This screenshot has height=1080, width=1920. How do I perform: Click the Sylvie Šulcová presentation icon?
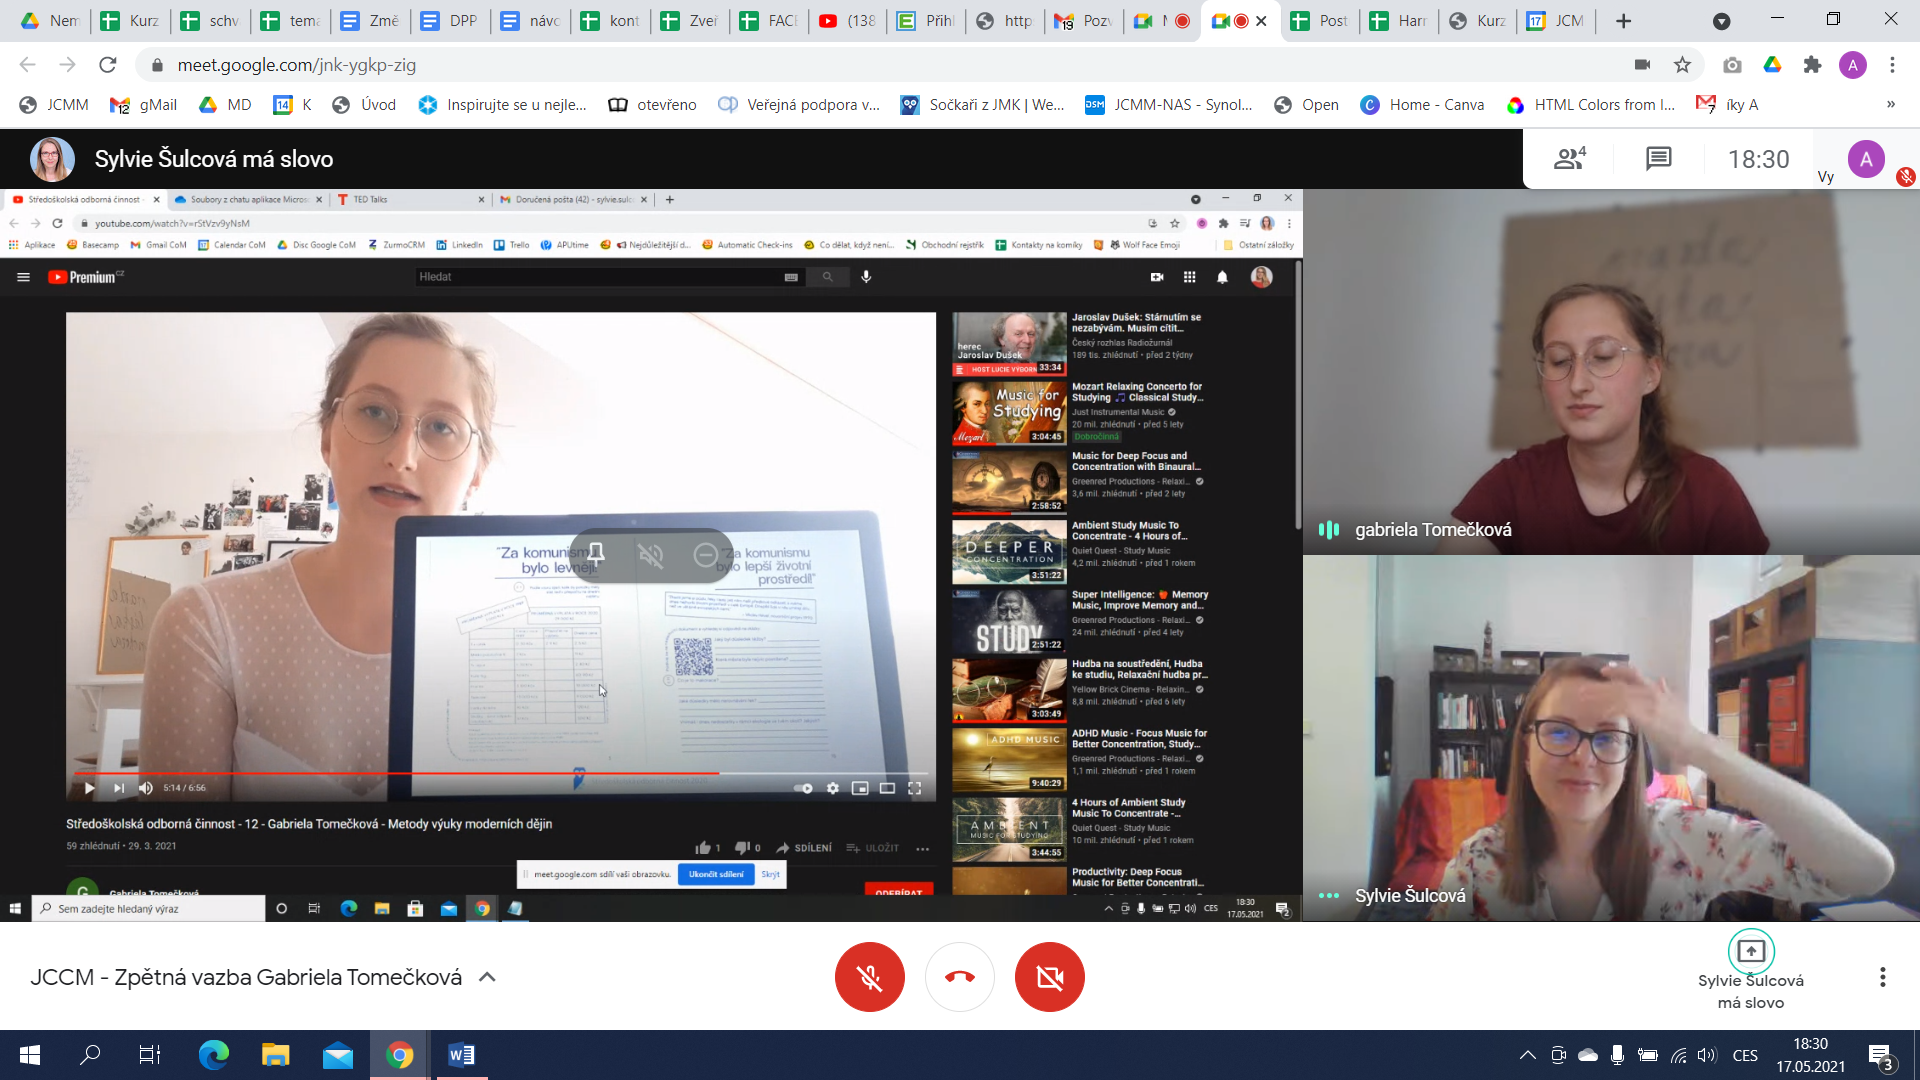[1751, 951]
